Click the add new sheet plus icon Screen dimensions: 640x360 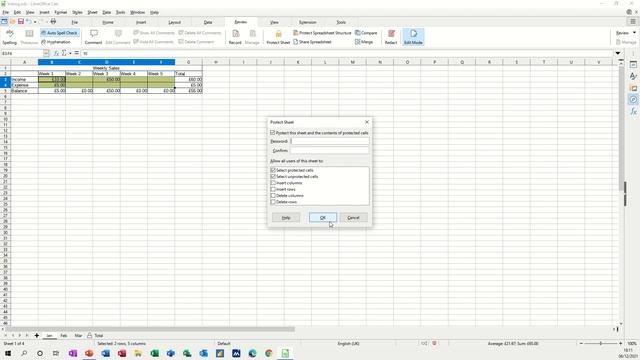[37, 336]
